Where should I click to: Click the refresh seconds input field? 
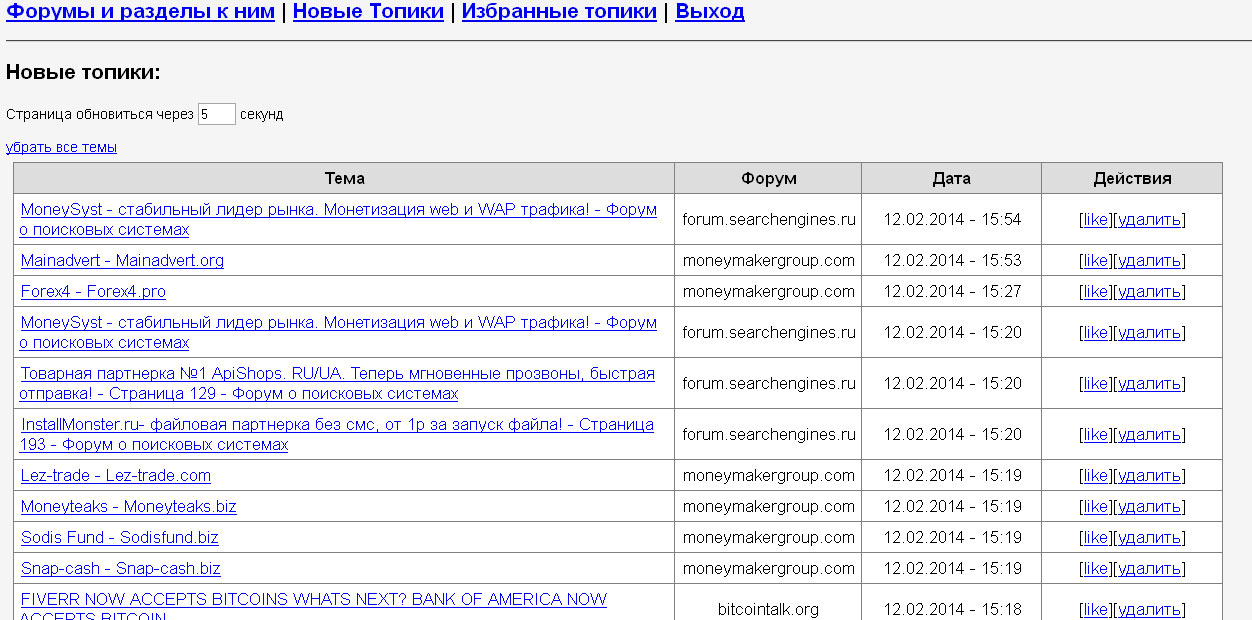pyautogui.click(x=216, y=114)
